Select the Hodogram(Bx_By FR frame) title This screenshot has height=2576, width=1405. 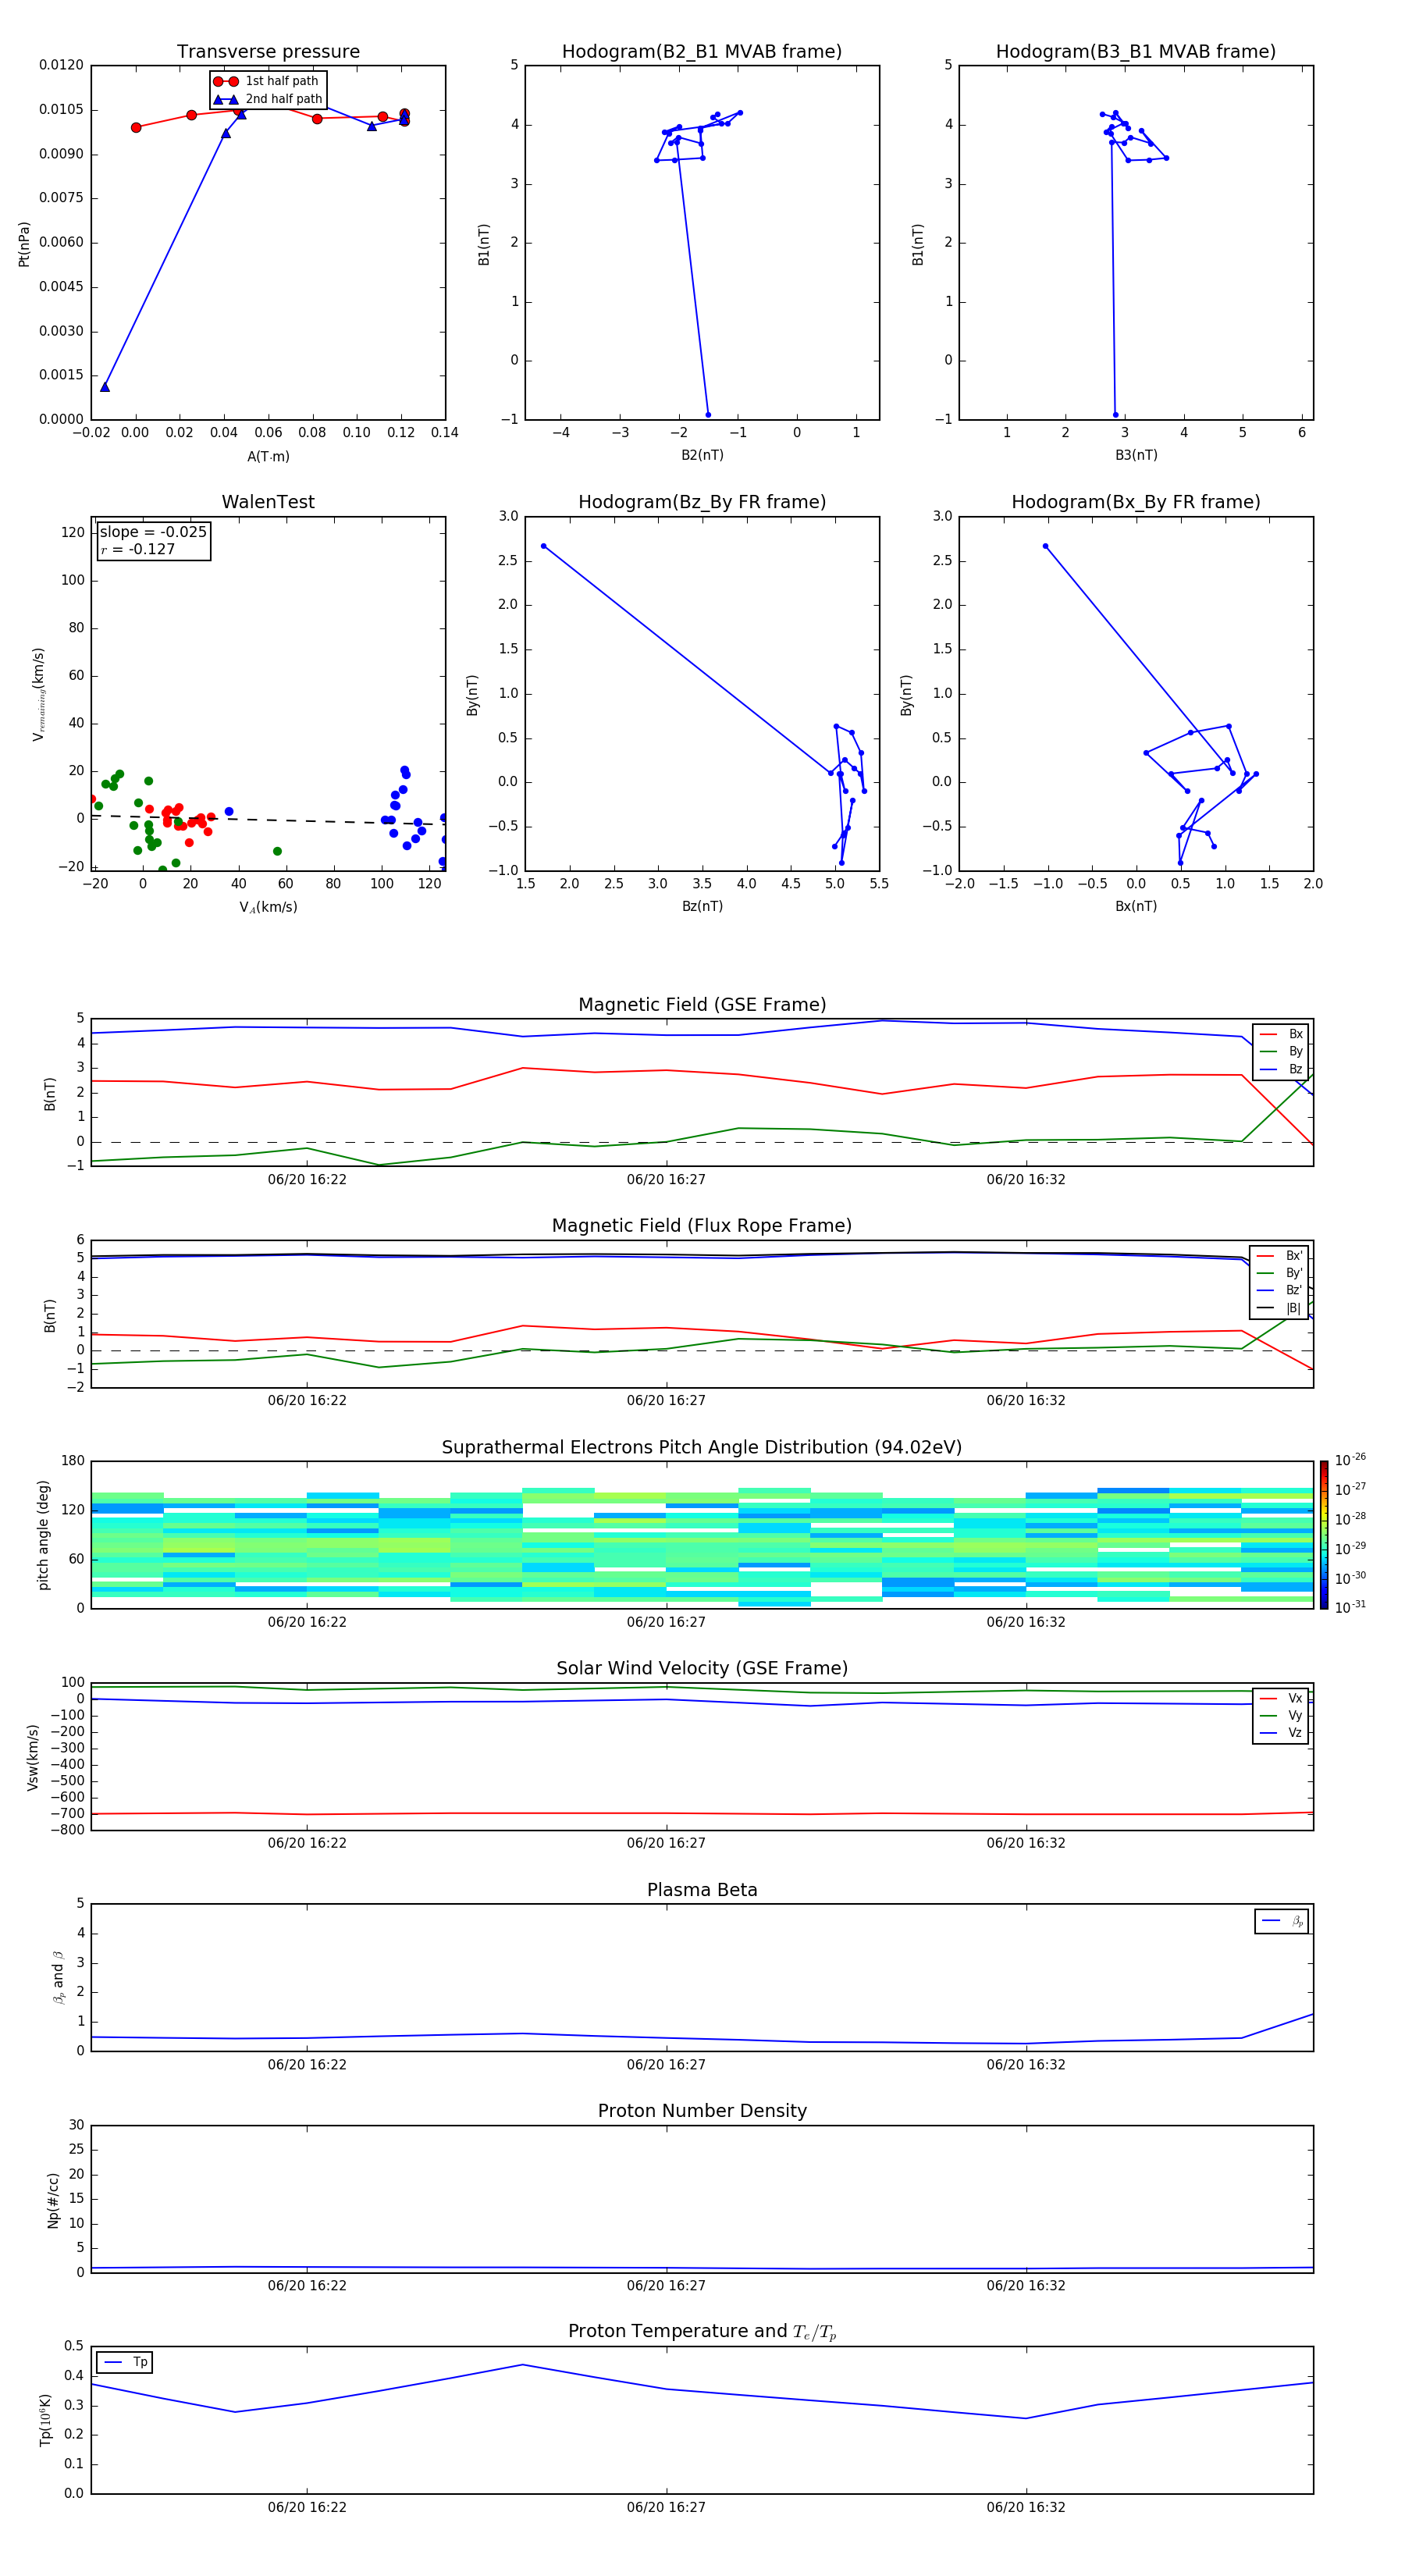[x=1136, y=502]
